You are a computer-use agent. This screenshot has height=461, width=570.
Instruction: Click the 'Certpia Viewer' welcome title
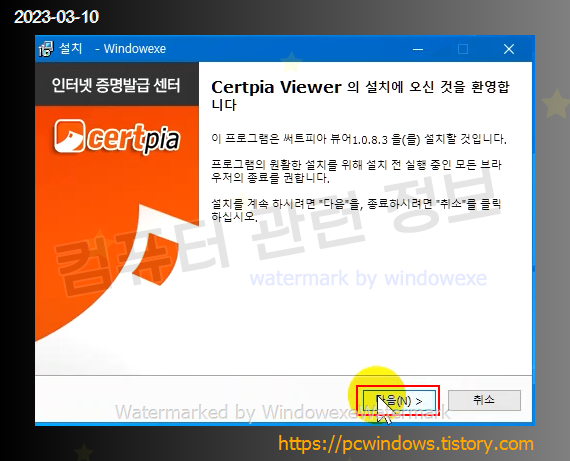360,95
